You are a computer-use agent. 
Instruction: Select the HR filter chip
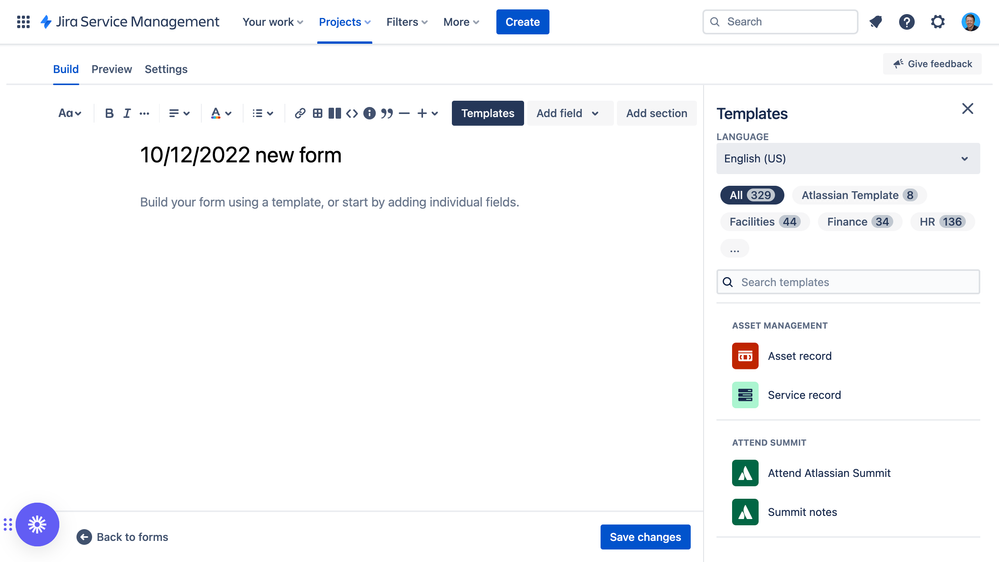pos(942,222)
